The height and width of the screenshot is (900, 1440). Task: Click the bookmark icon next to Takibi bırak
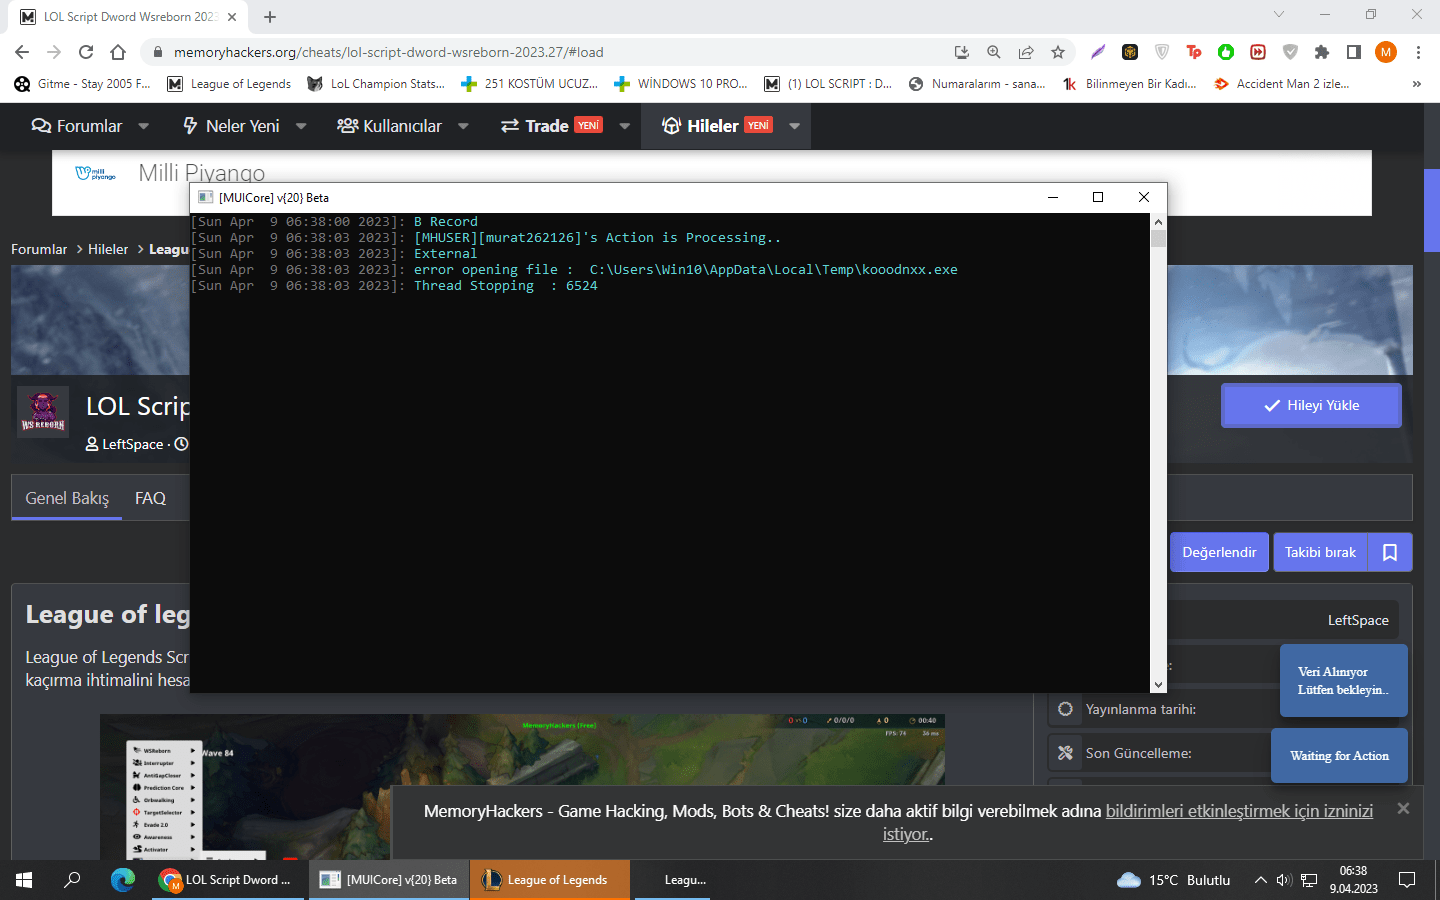(1390, 552)
